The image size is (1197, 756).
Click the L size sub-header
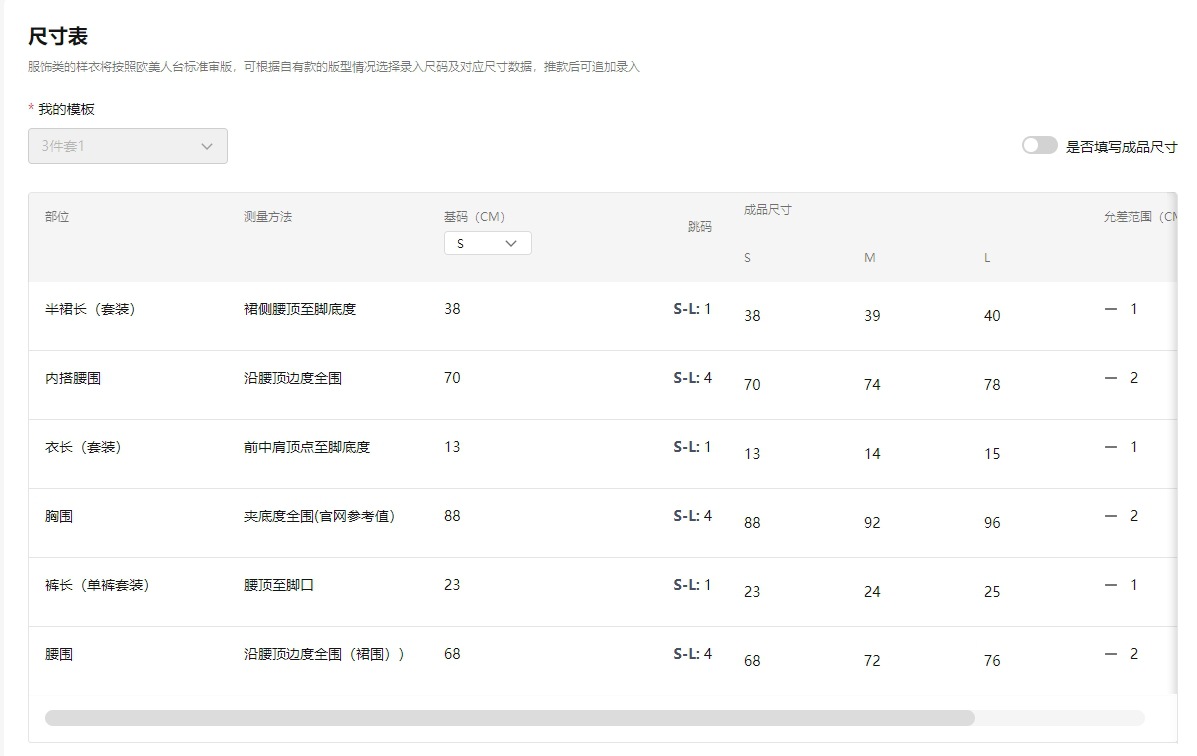(987, 257)
